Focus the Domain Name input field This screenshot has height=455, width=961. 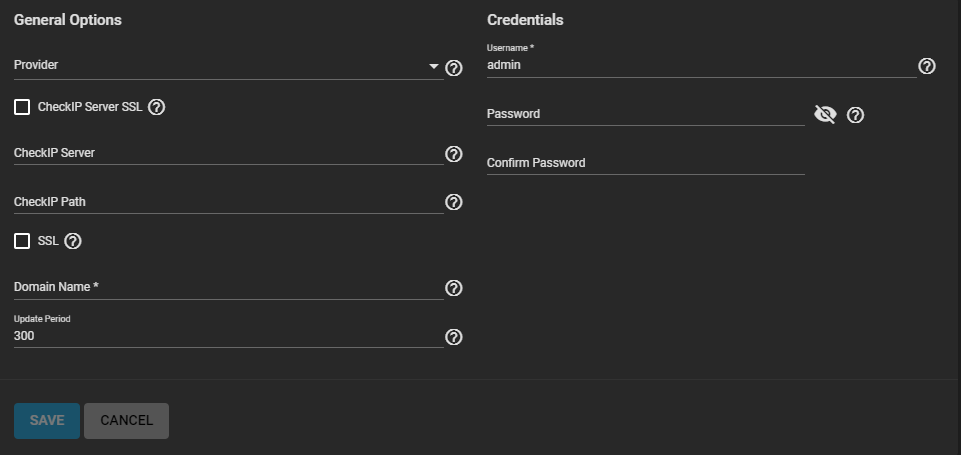229,287
